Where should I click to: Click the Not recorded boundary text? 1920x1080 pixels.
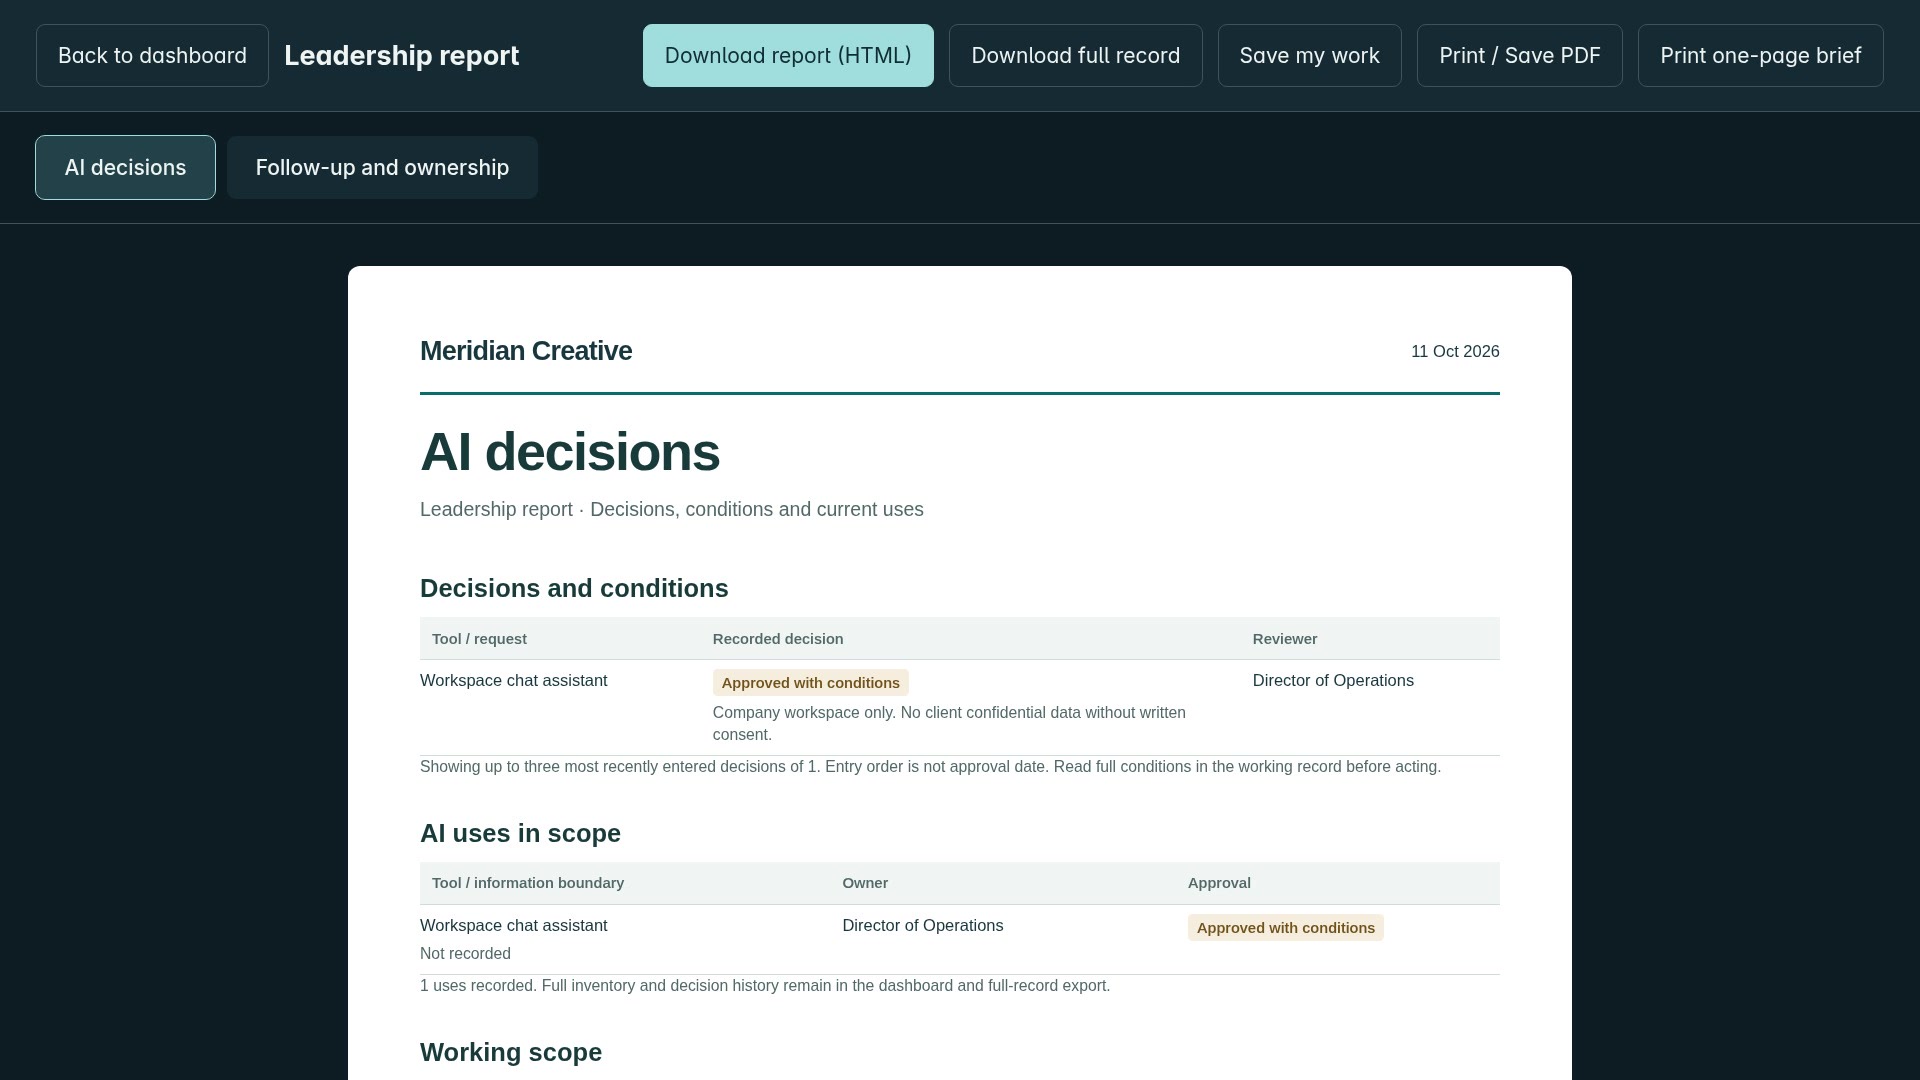[x=465, y=953]
